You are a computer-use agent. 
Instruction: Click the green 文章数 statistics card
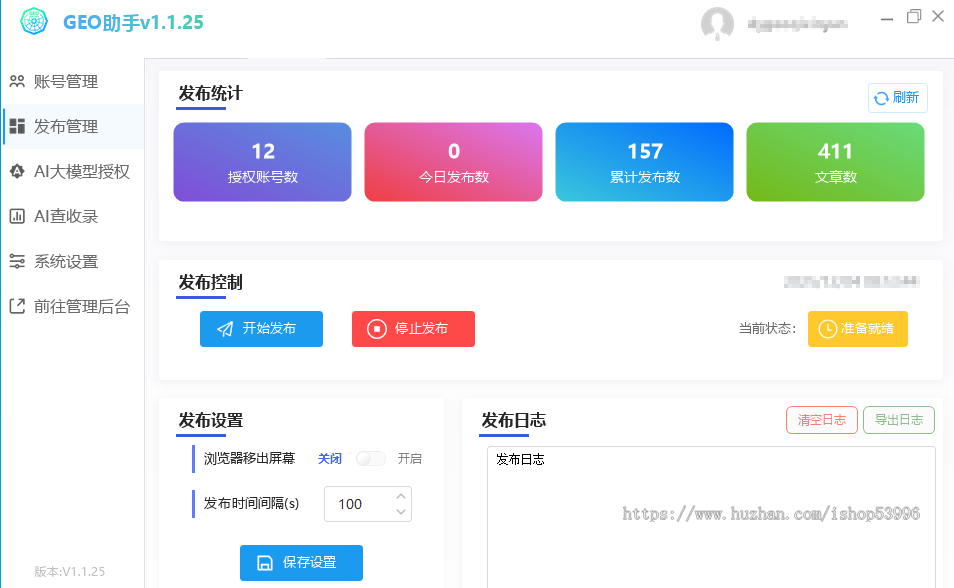coord(835,162)
